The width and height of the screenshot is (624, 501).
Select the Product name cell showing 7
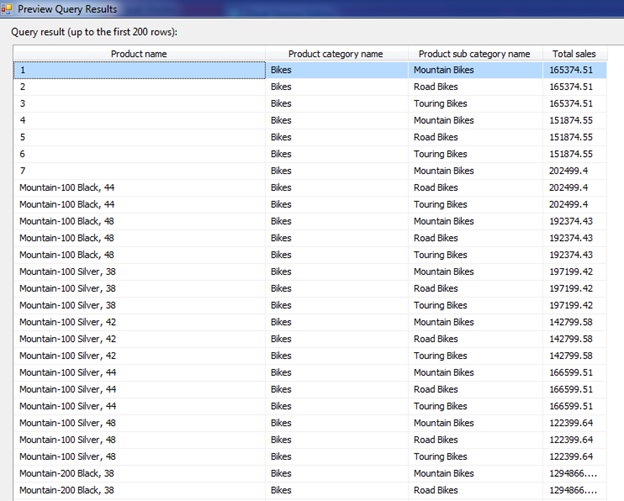[139, 171]
